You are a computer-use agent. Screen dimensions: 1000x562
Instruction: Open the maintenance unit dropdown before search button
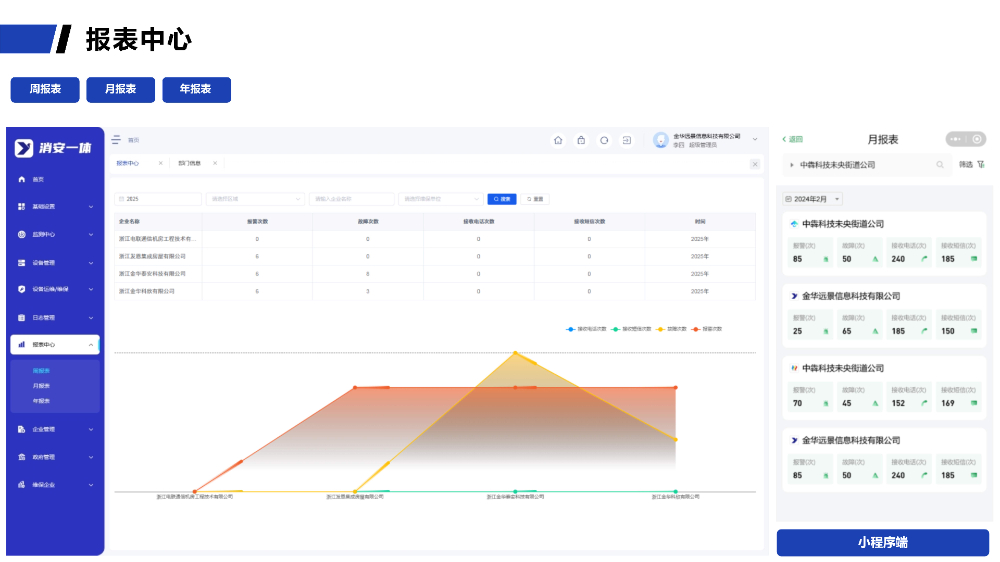(x=441, y=199)
